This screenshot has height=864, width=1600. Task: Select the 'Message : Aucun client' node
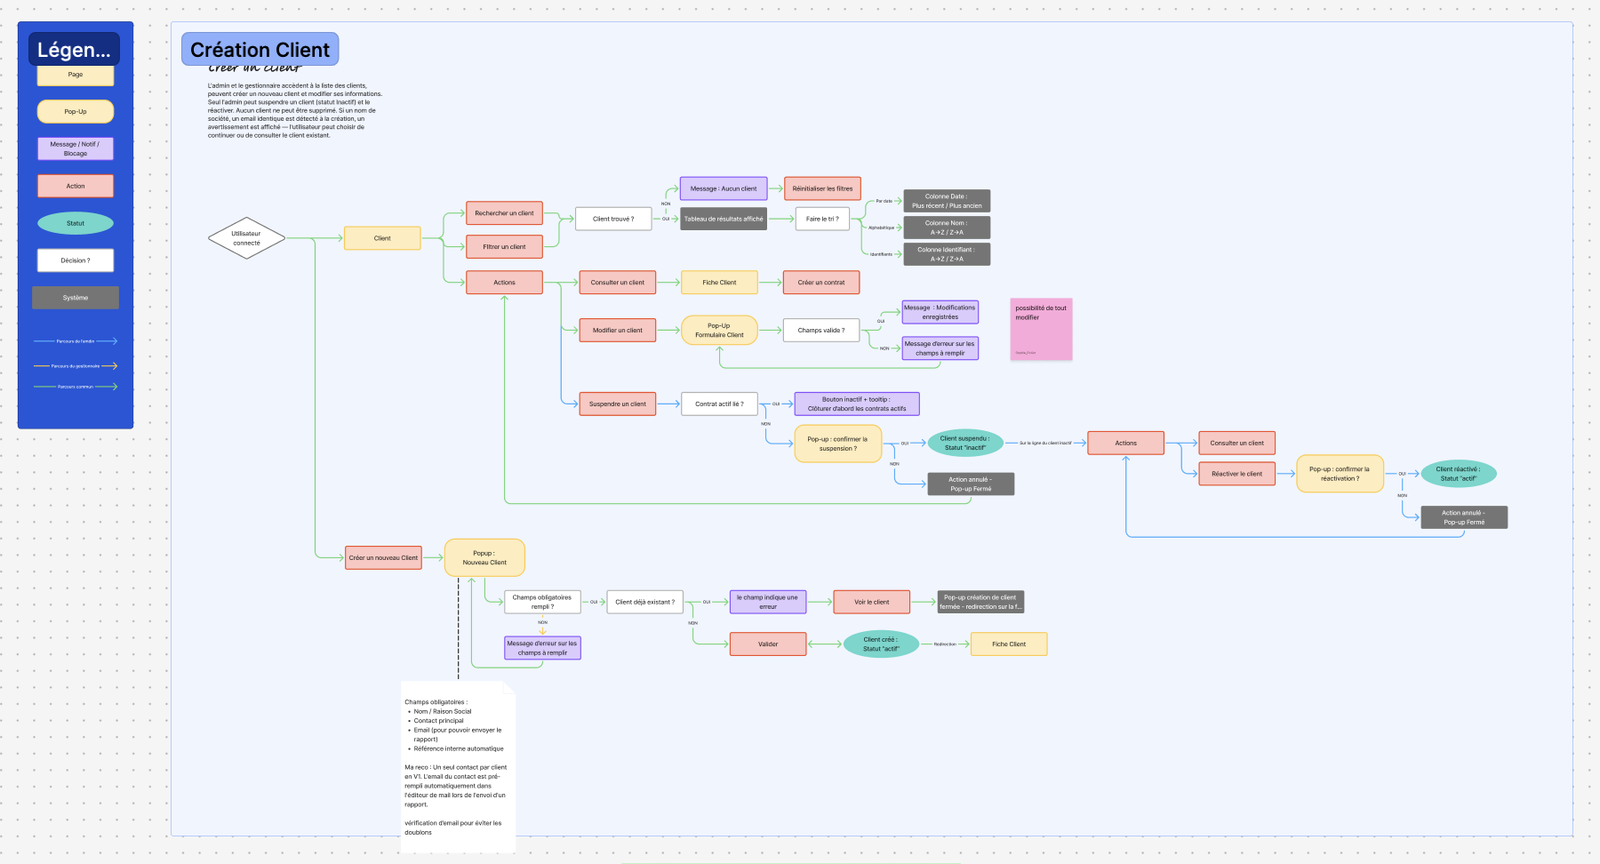pos(723,188)
